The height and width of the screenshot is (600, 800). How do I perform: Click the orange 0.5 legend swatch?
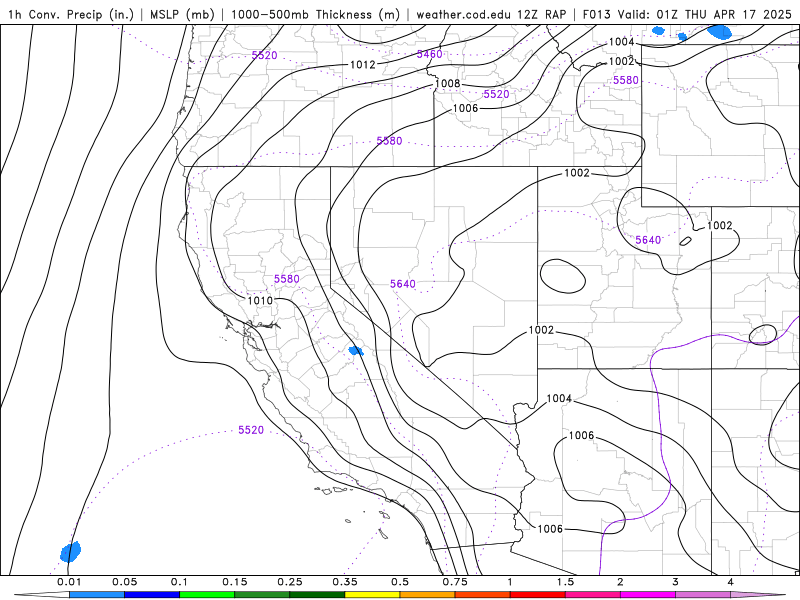coord(427,595)
